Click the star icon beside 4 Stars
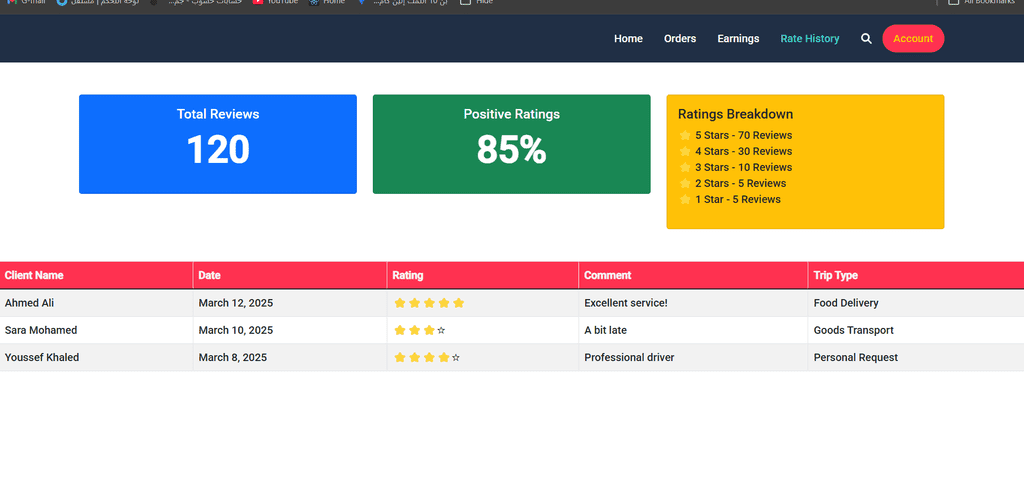The image size is (1024, 478). 685,151
